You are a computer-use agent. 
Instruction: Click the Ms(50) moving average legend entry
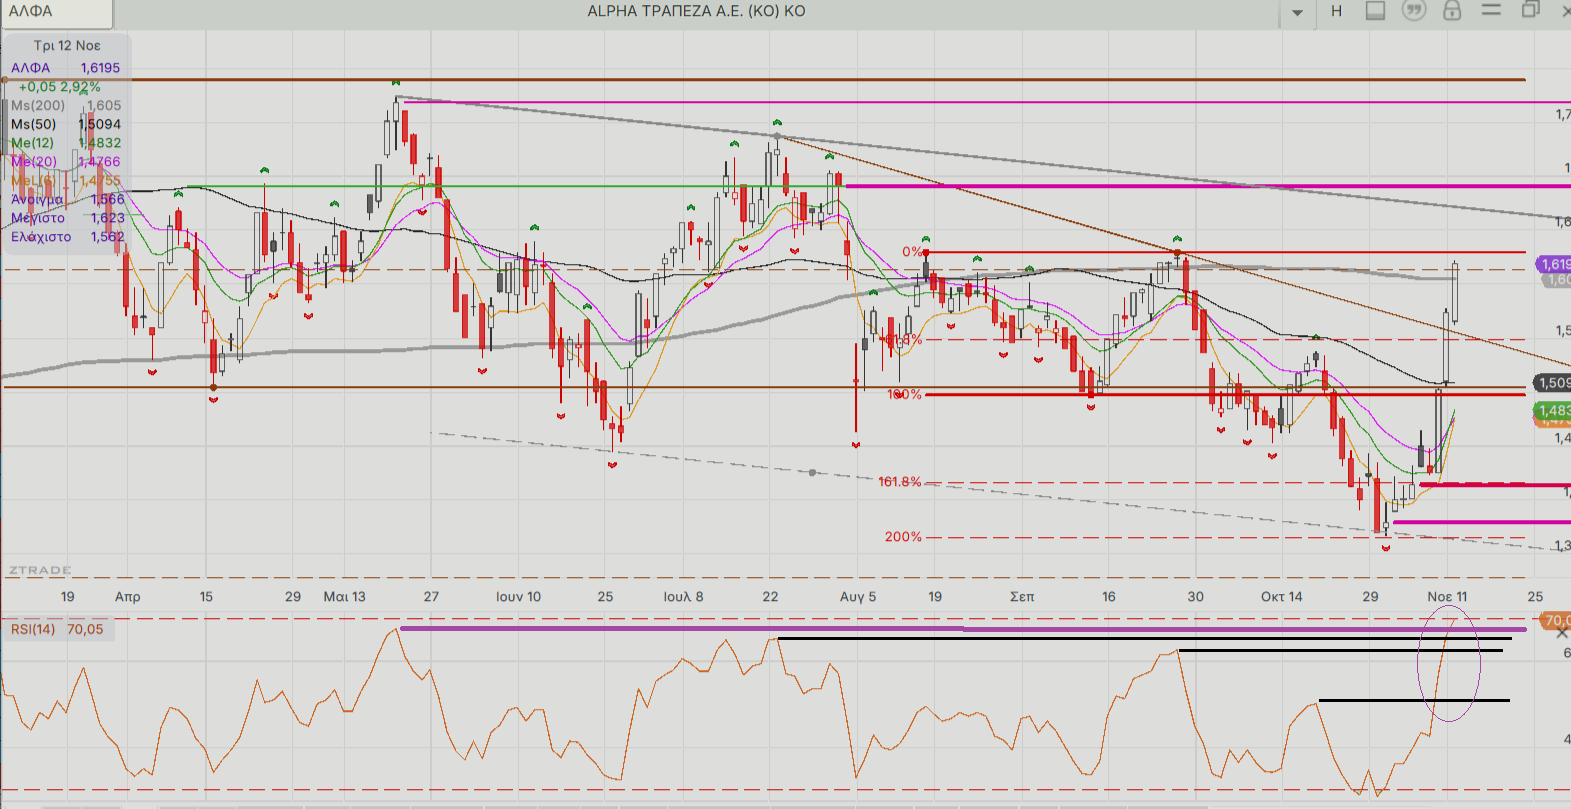[34, 124]
